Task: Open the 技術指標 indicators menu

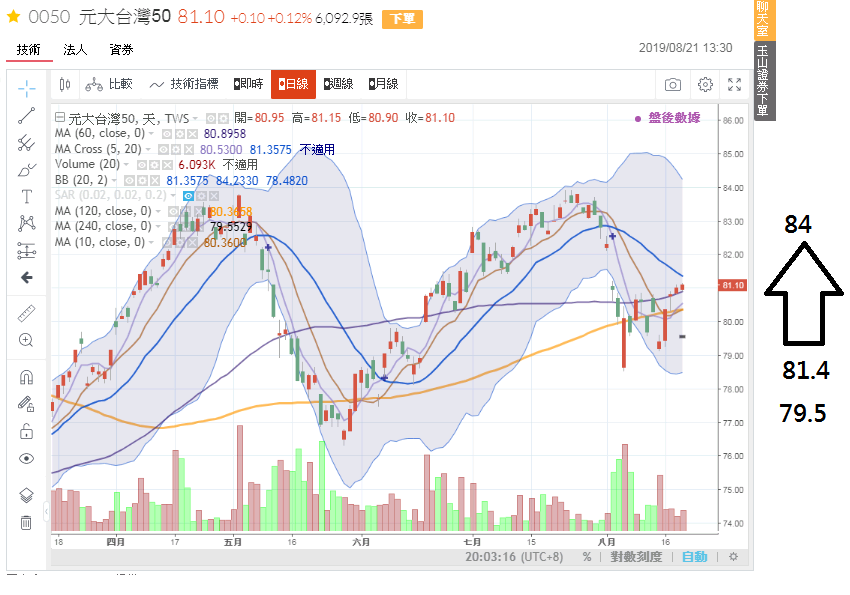Action: coord(184,84)
